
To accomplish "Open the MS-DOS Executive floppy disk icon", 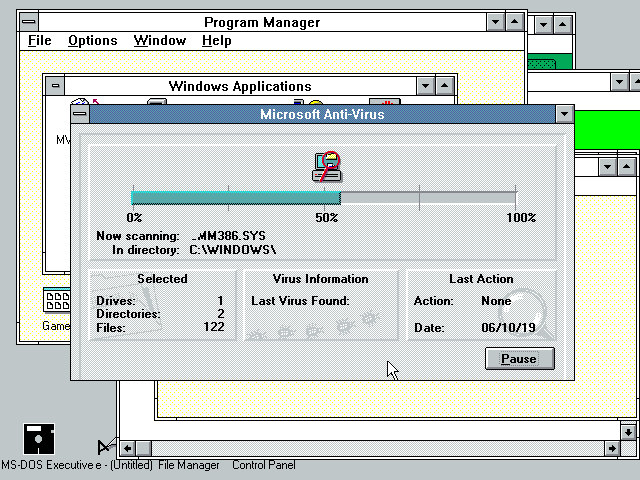I will click(39, 439).
